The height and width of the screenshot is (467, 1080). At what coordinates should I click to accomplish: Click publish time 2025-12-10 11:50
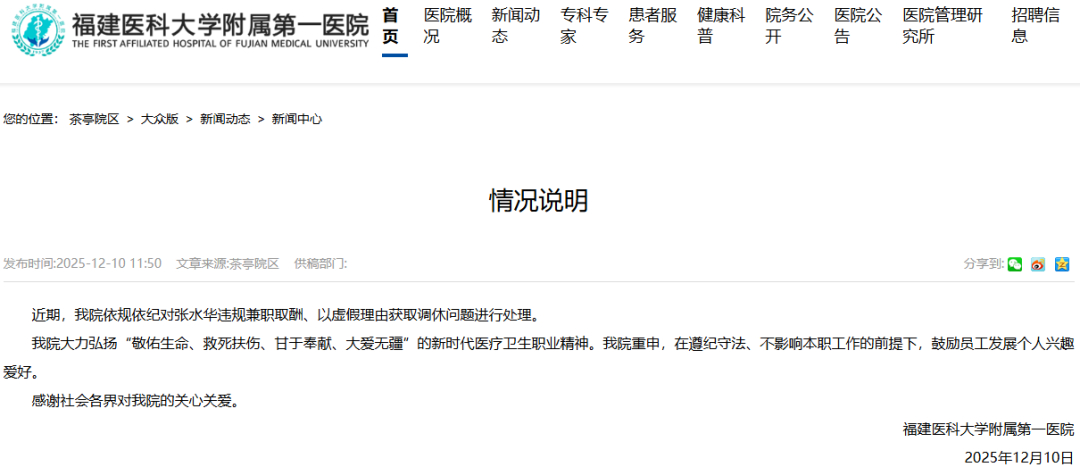pyautogui.click(x=82, y=264)
